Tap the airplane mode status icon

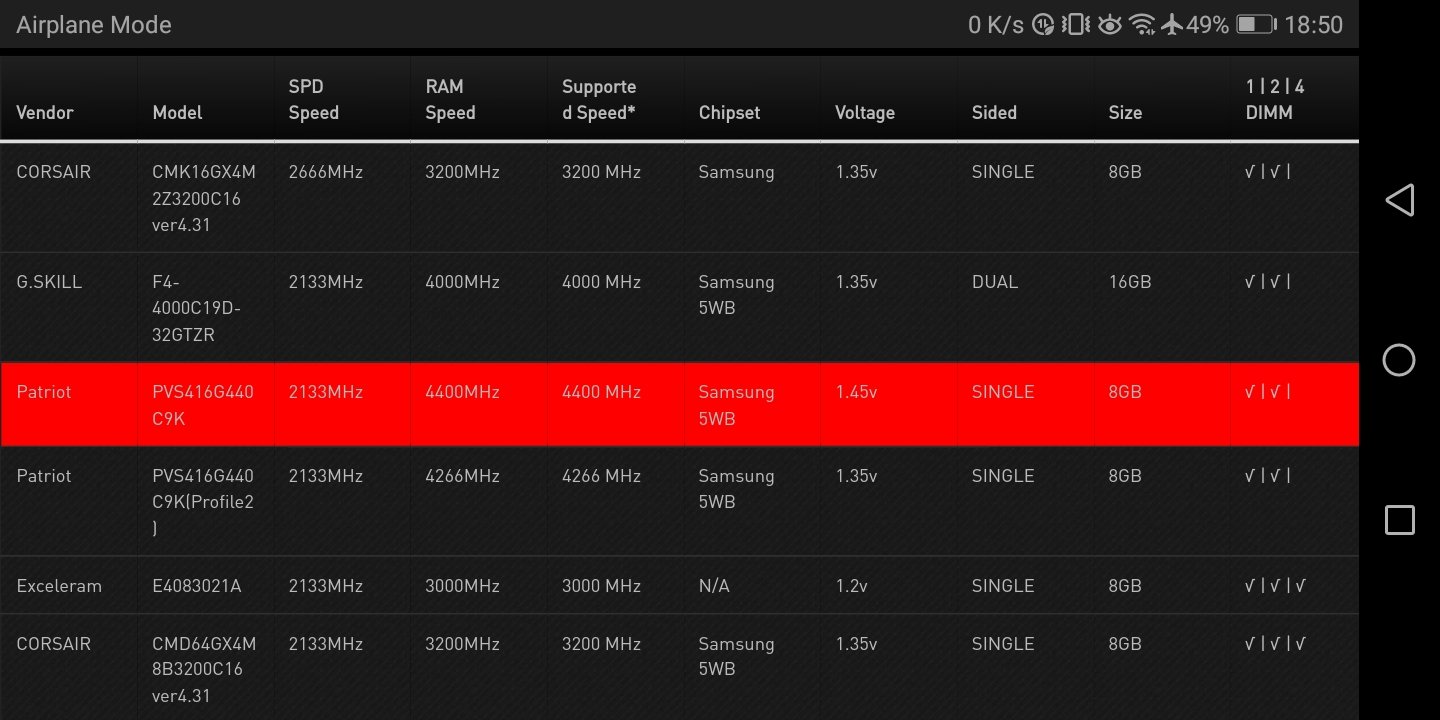pos(1172,25)
